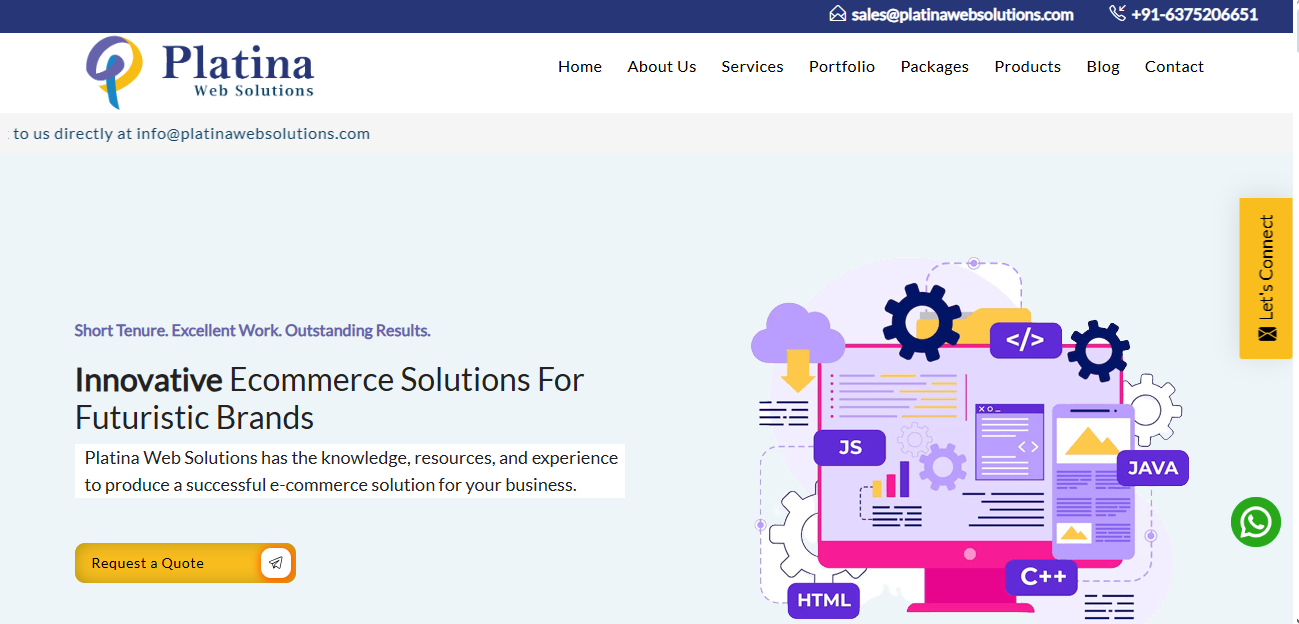
Task: Click the sales@platinawebsolutions.com email link
Action: 962,14
